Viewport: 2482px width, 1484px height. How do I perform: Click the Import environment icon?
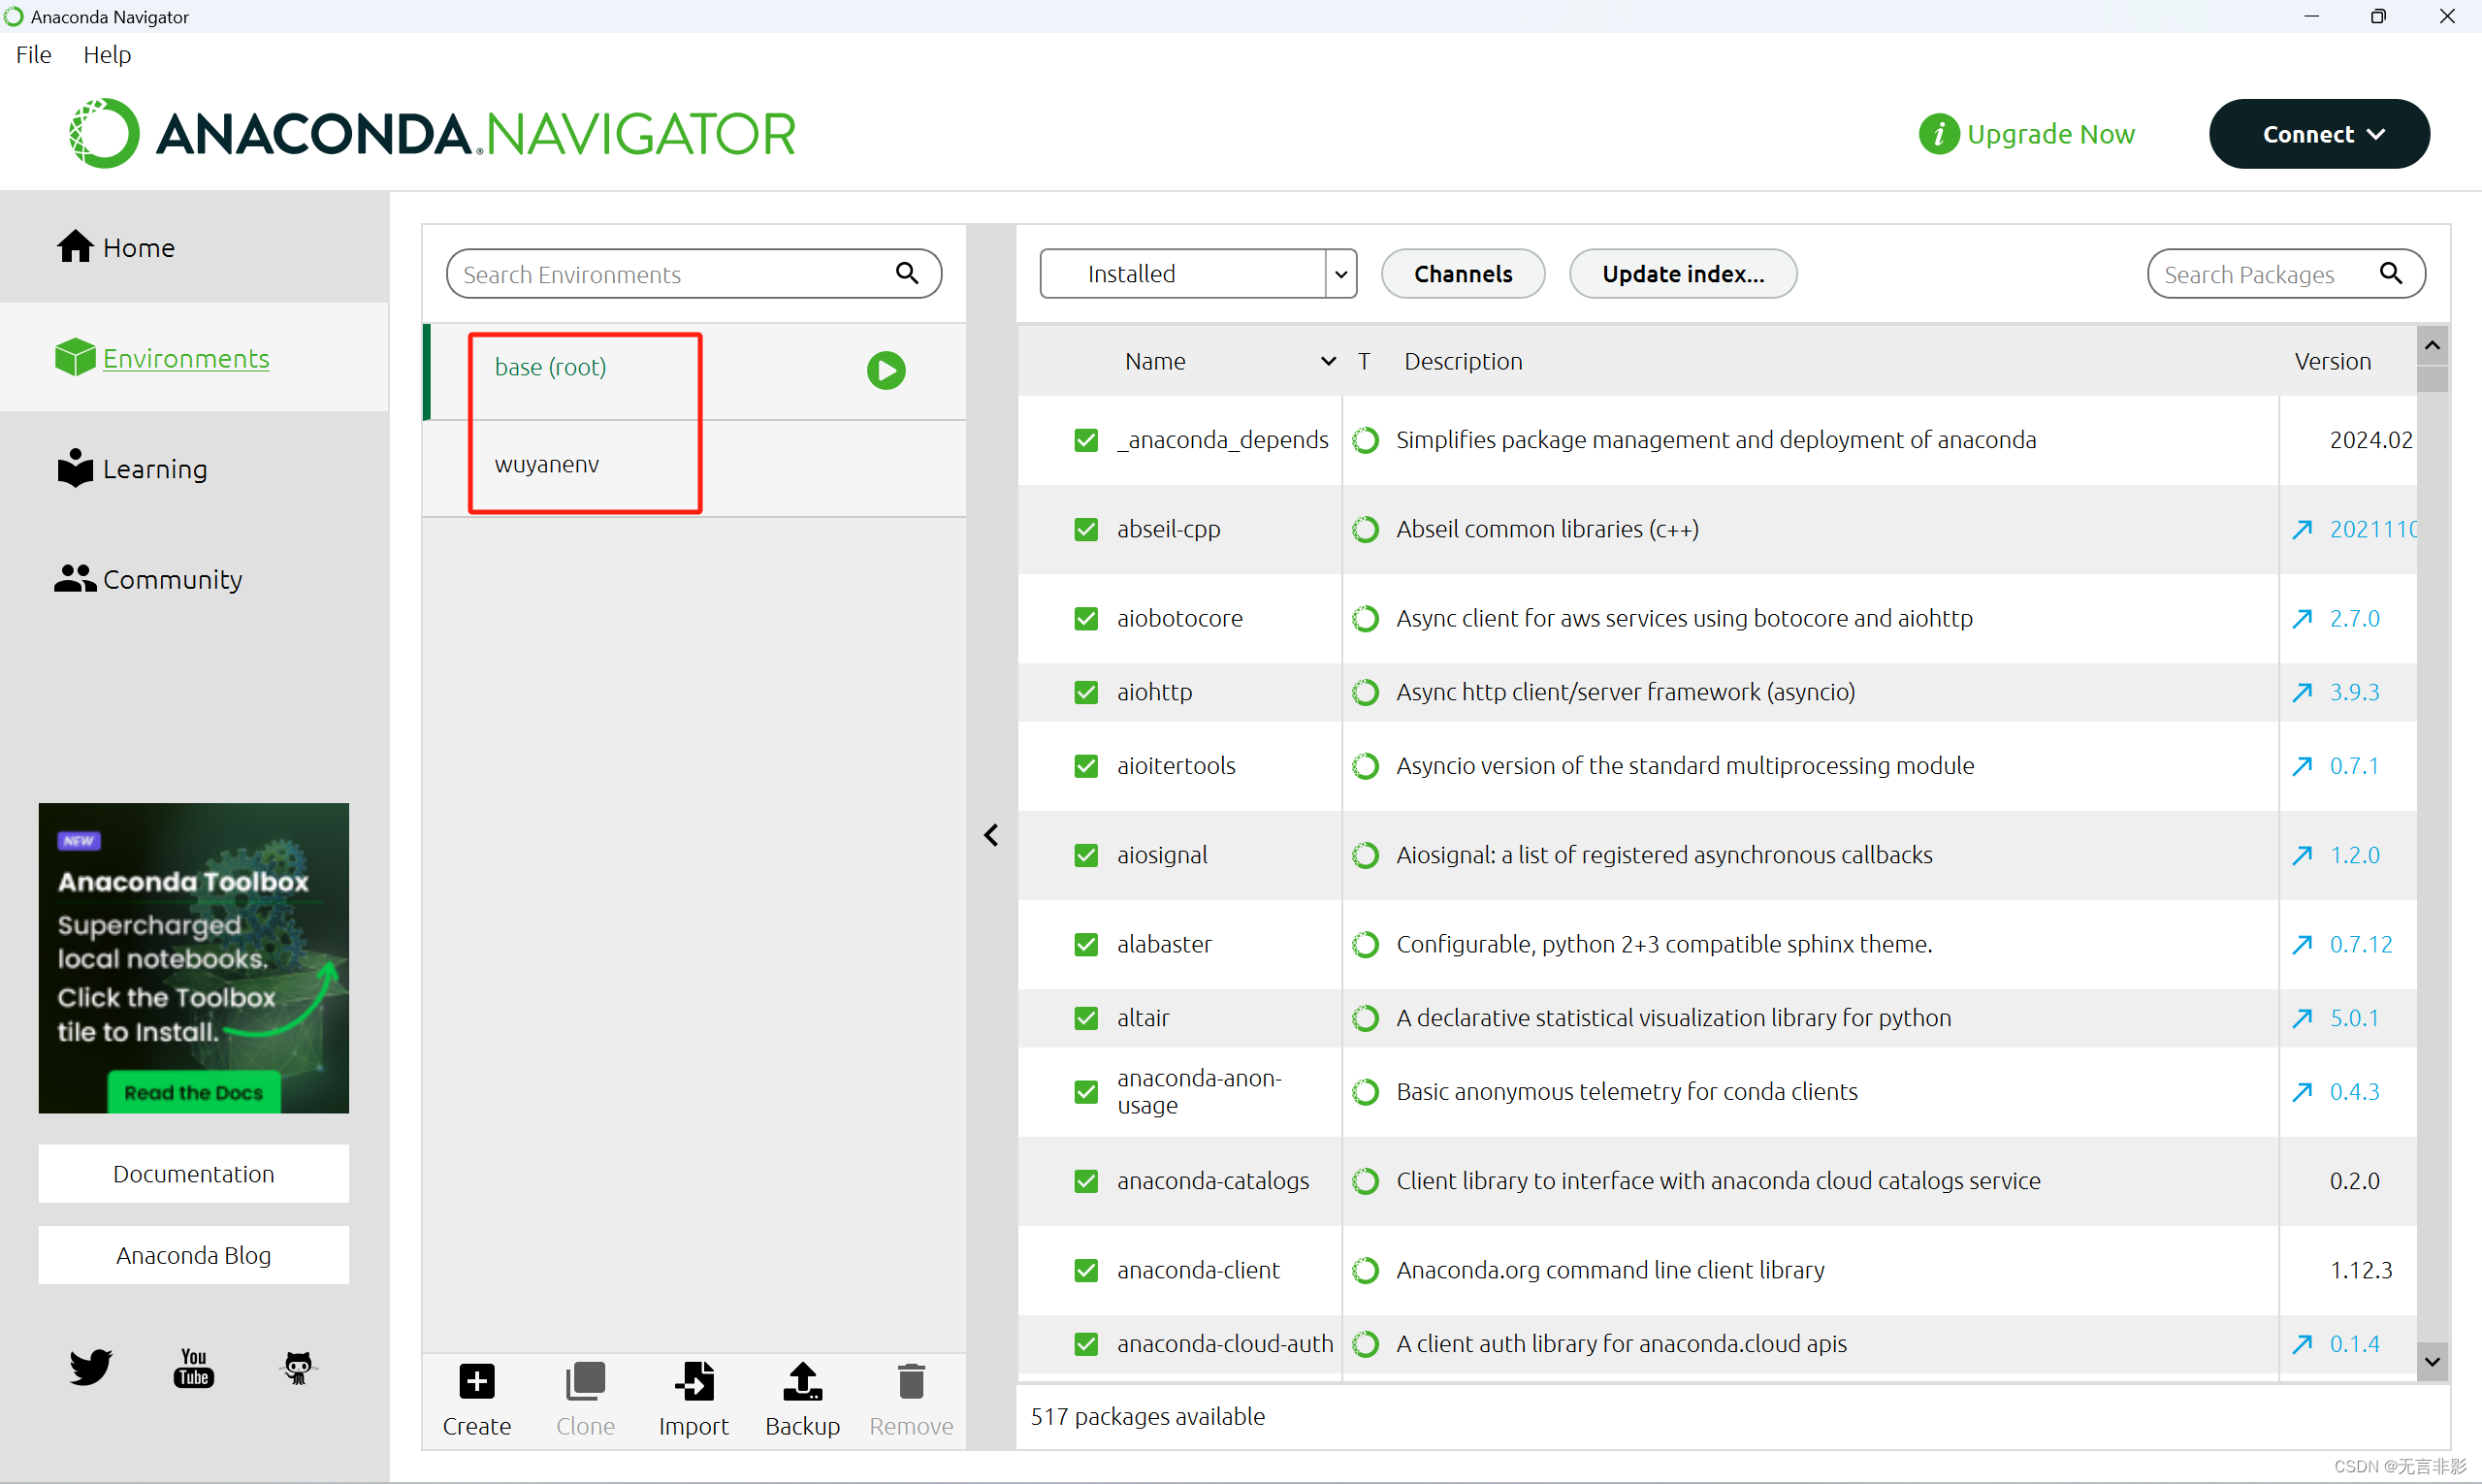click(x=694, y=1382)
